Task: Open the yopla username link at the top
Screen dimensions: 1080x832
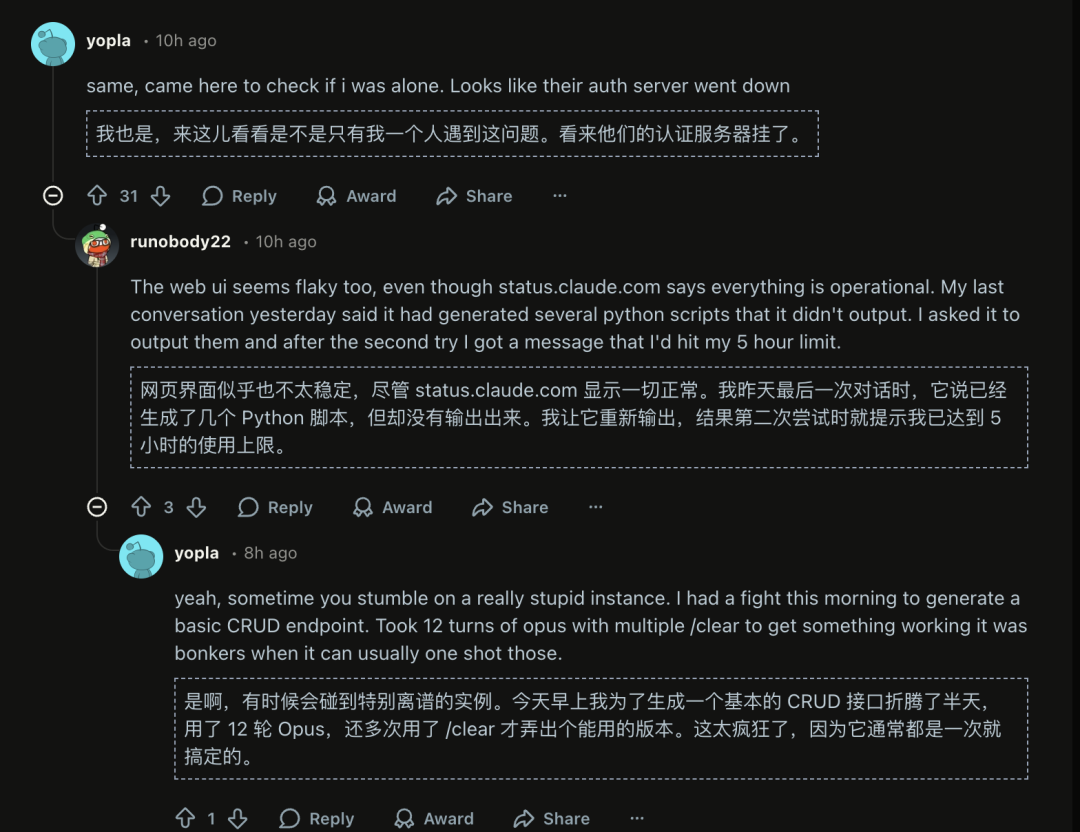Action: (109, 41)
